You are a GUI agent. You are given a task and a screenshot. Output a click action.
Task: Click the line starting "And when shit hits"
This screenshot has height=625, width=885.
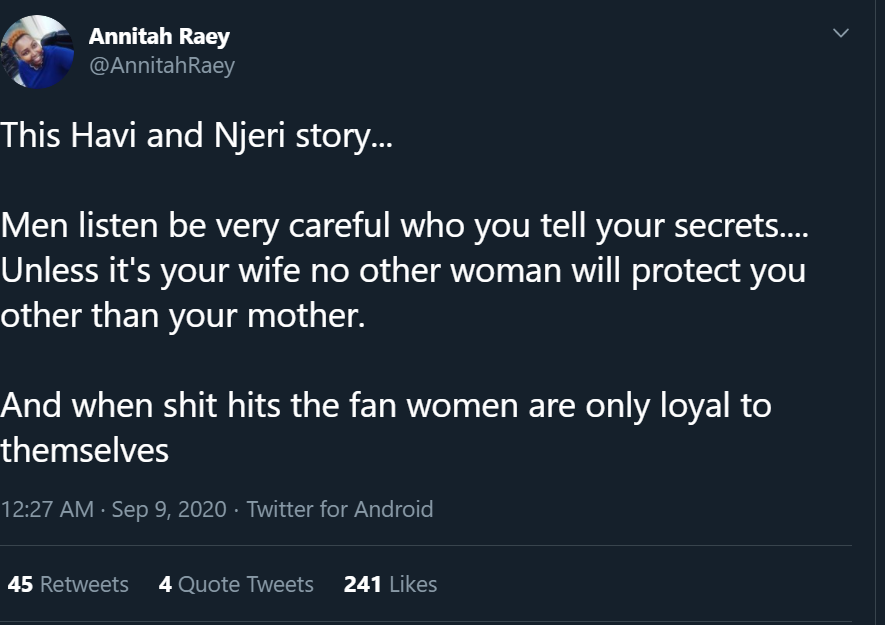click(386, 405)
